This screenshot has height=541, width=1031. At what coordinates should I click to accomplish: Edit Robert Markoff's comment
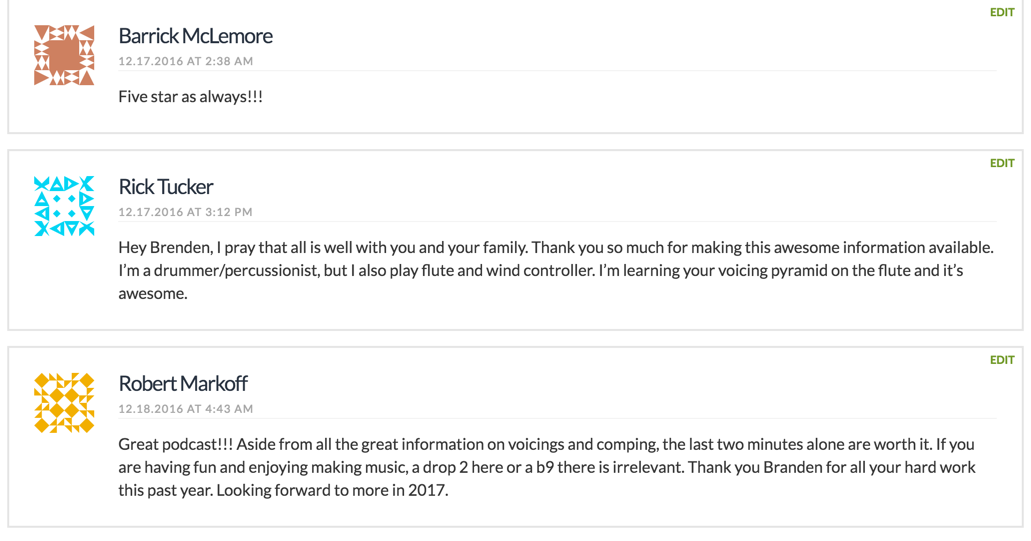pos(1002,360)
